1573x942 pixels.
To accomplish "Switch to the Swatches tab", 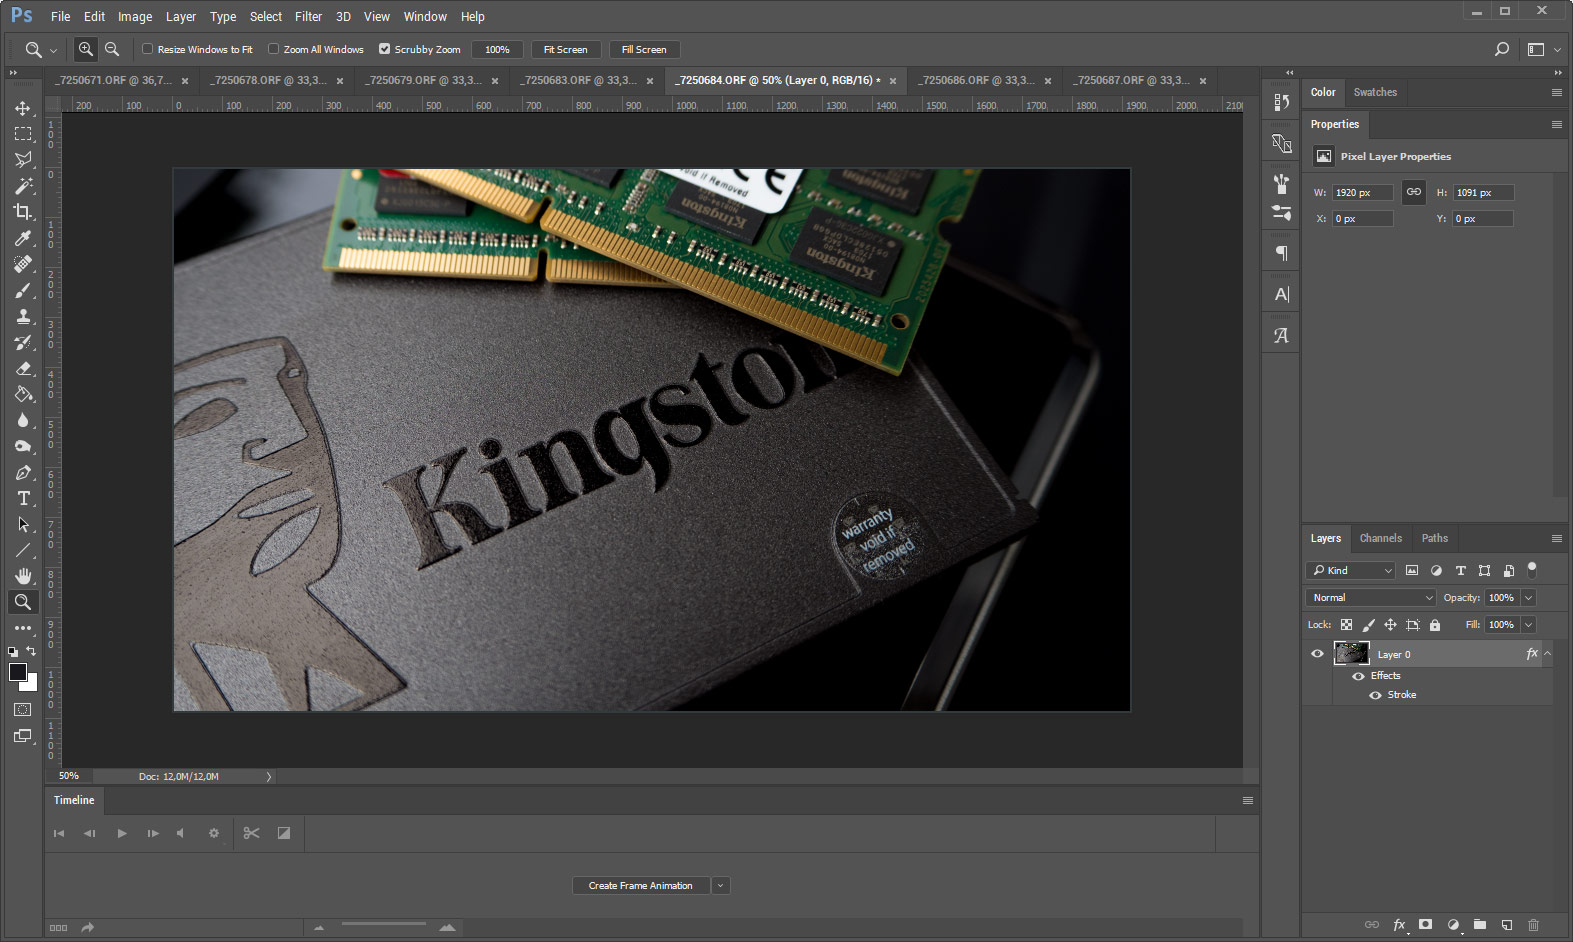I will 1375,92.
